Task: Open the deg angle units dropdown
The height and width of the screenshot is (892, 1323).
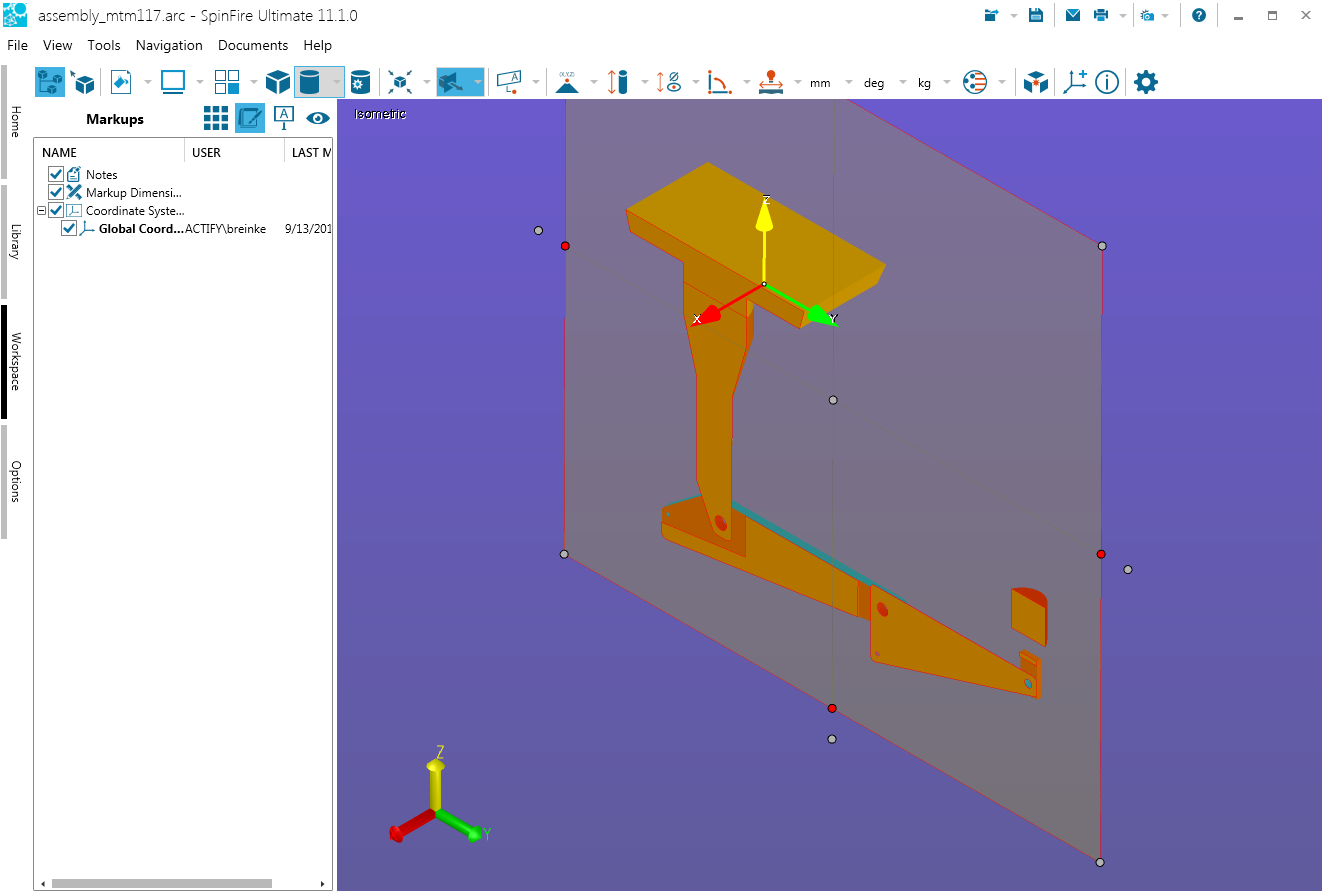Action: click(874, 83)
